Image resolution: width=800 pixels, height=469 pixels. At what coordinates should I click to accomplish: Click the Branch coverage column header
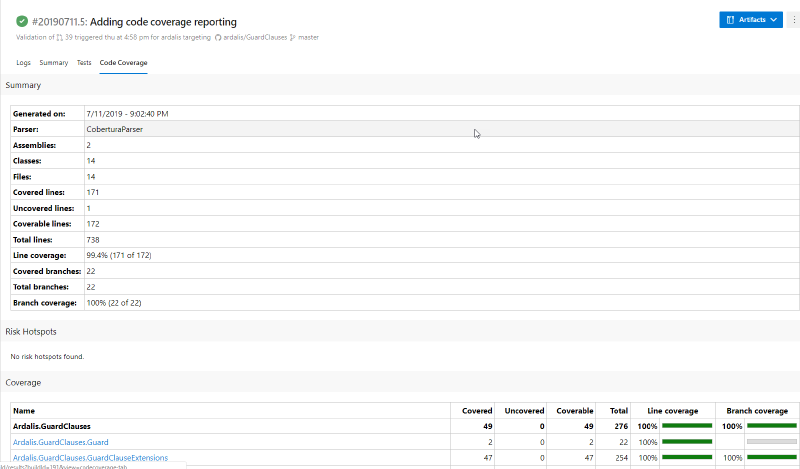pyautogui.click(x=757, y=411)
